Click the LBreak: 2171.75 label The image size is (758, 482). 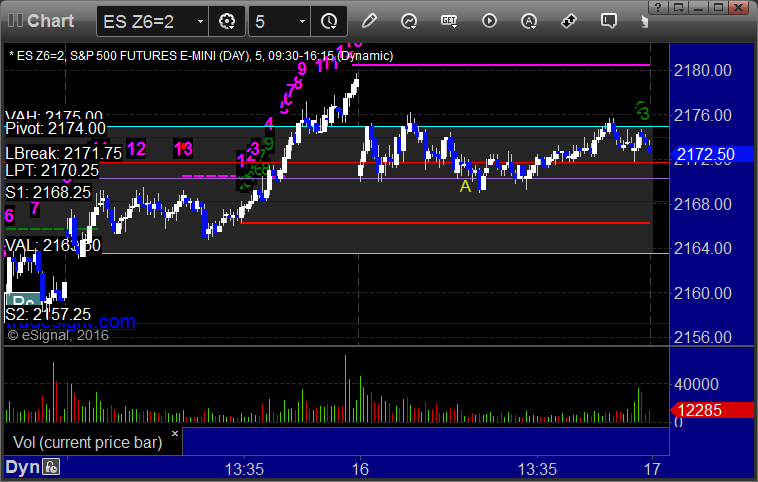pyautogui.click(x=63, y=153)
